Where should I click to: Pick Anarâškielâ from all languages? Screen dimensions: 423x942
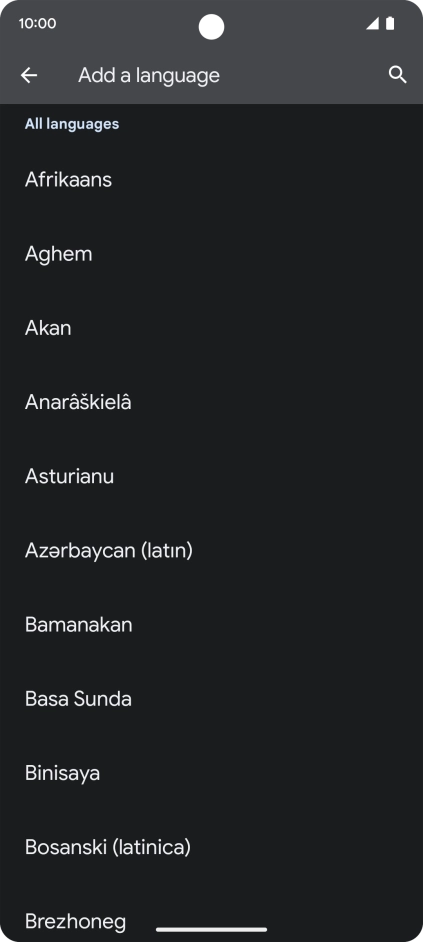pos(212,403)
